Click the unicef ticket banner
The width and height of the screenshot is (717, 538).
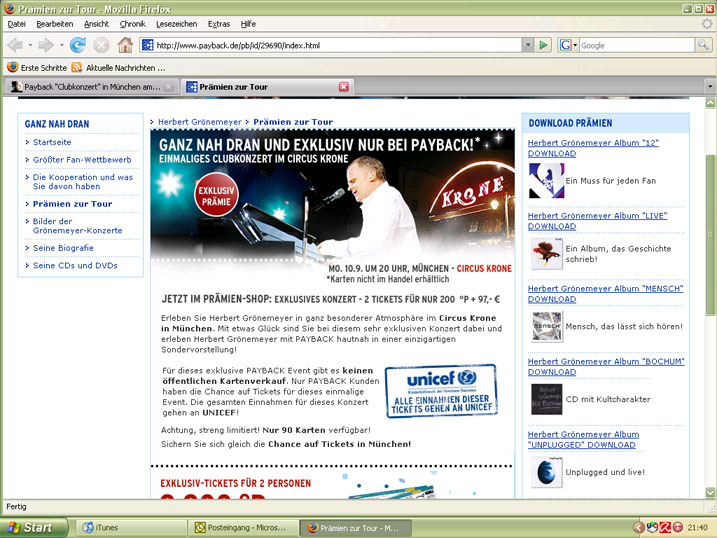[440, 391]
